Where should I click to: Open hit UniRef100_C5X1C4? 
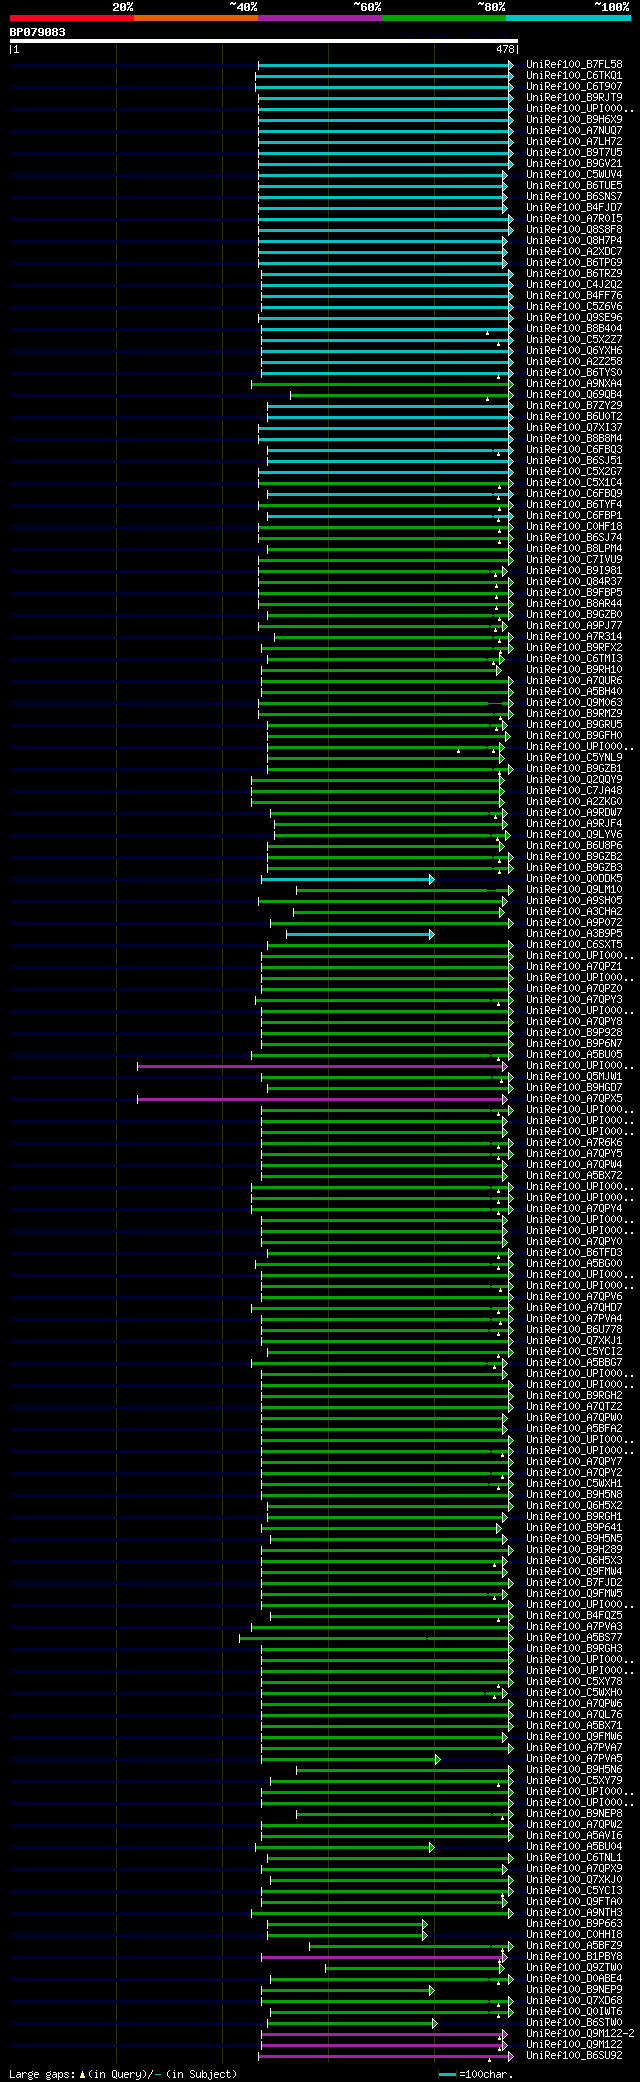(574, 482)
